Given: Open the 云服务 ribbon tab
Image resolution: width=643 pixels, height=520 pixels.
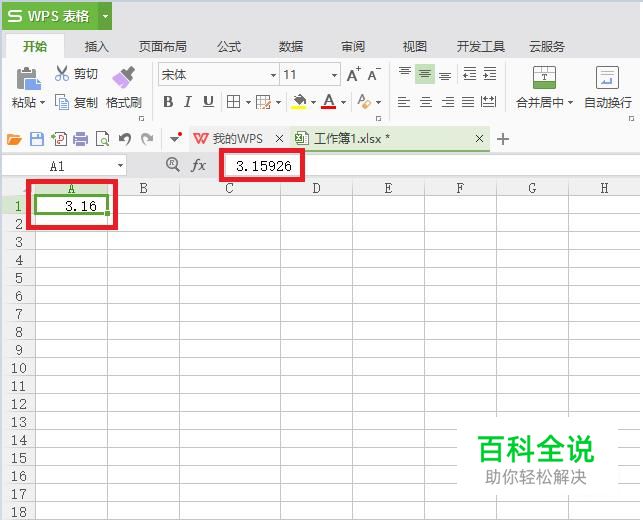Looking at the screenshot, I should click(x=547, y=46).
